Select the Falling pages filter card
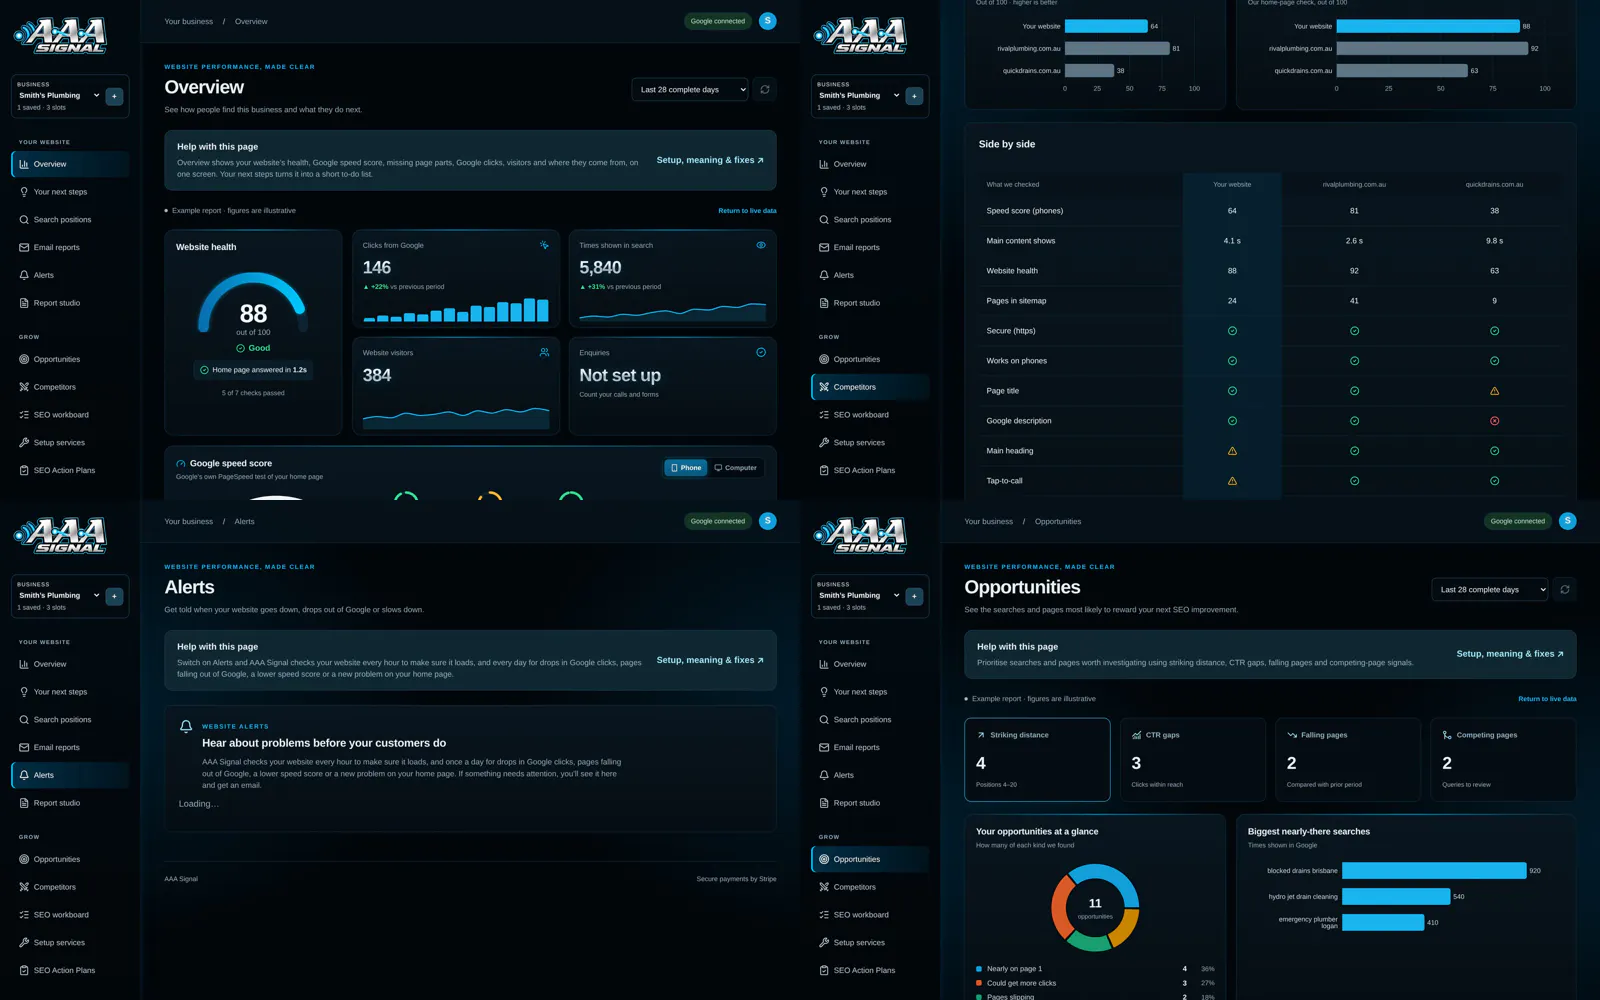 (1348, 760)
